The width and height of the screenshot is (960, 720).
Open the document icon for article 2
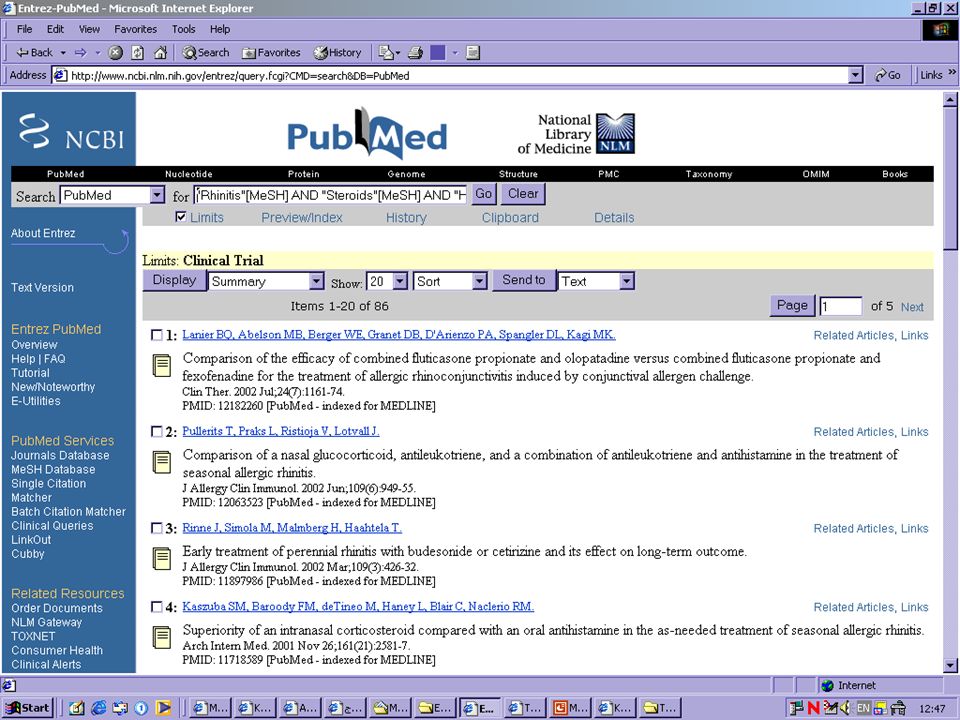(162, 462)
